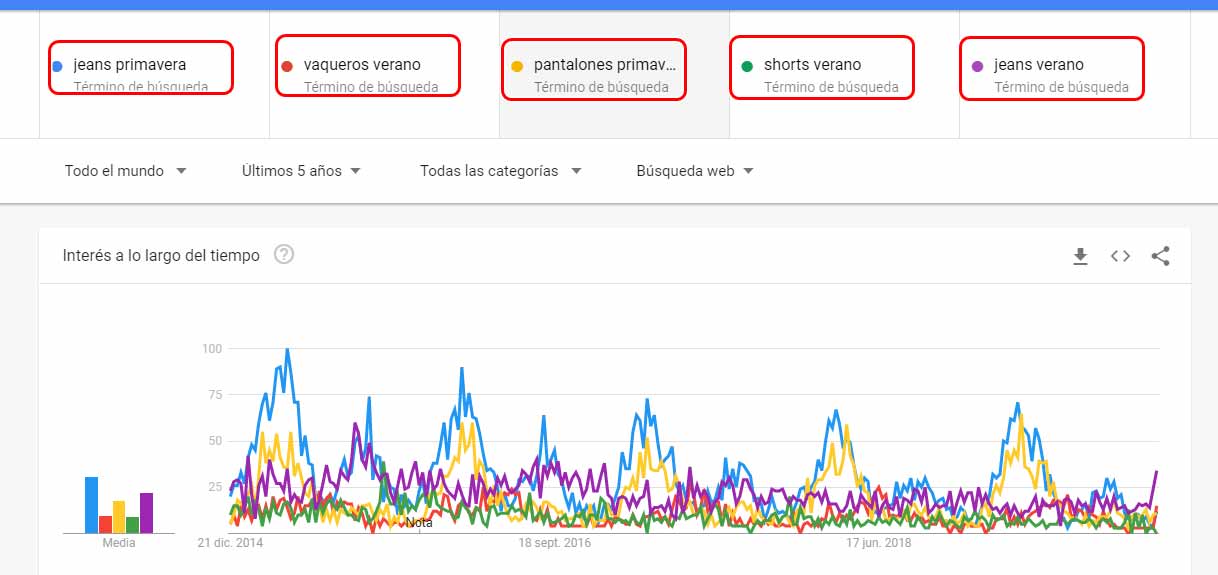Click yellow dot next to pantalones primavera
Image resolution: width=1218 pixels, height=575 pixels.
[x=517, y=66]
